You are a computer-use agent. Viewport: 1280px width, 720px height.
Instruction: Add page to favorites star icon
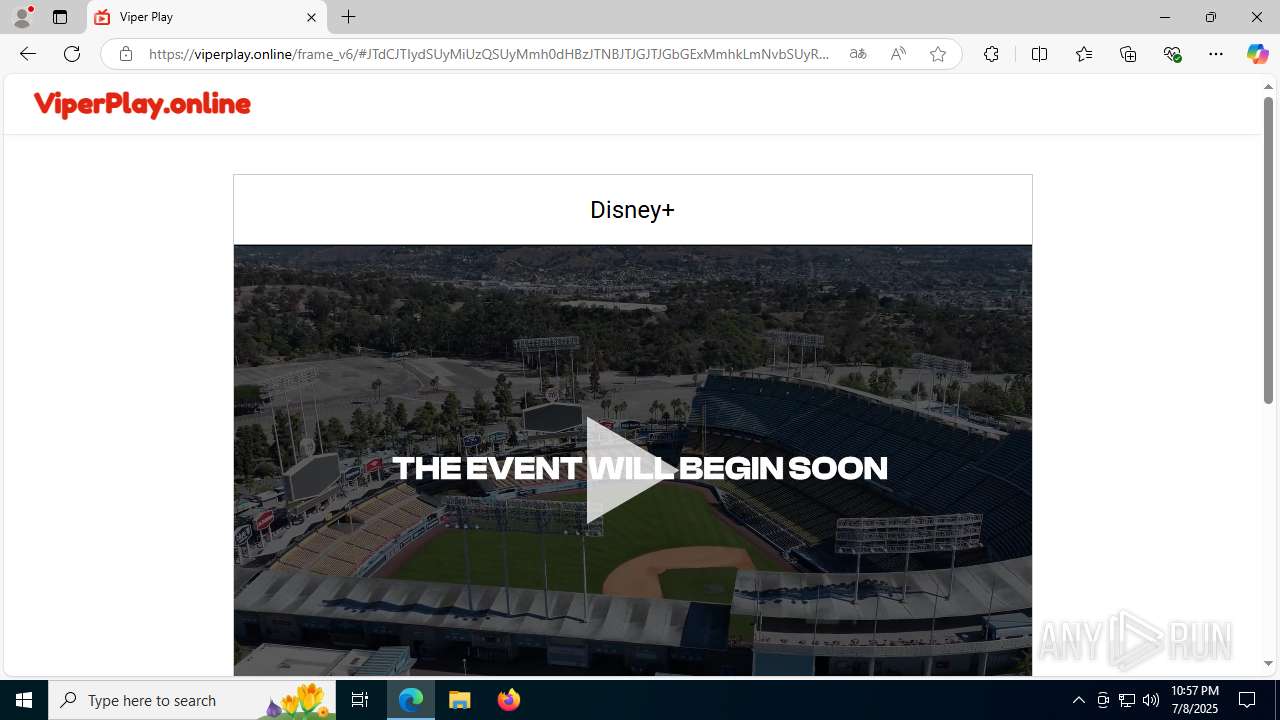(938, 54)
